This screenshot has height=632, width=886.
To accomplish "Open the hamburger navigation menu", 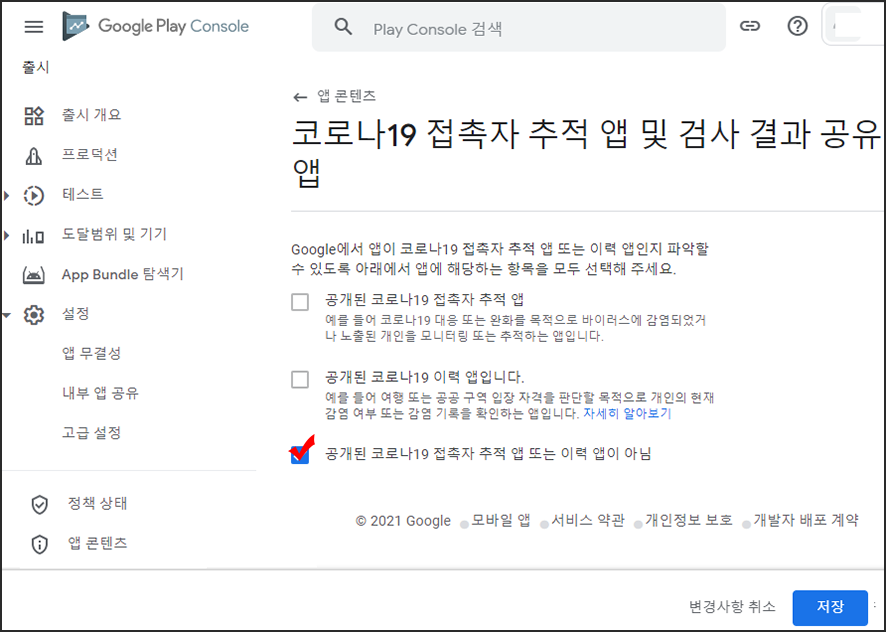I will (34, 27).
